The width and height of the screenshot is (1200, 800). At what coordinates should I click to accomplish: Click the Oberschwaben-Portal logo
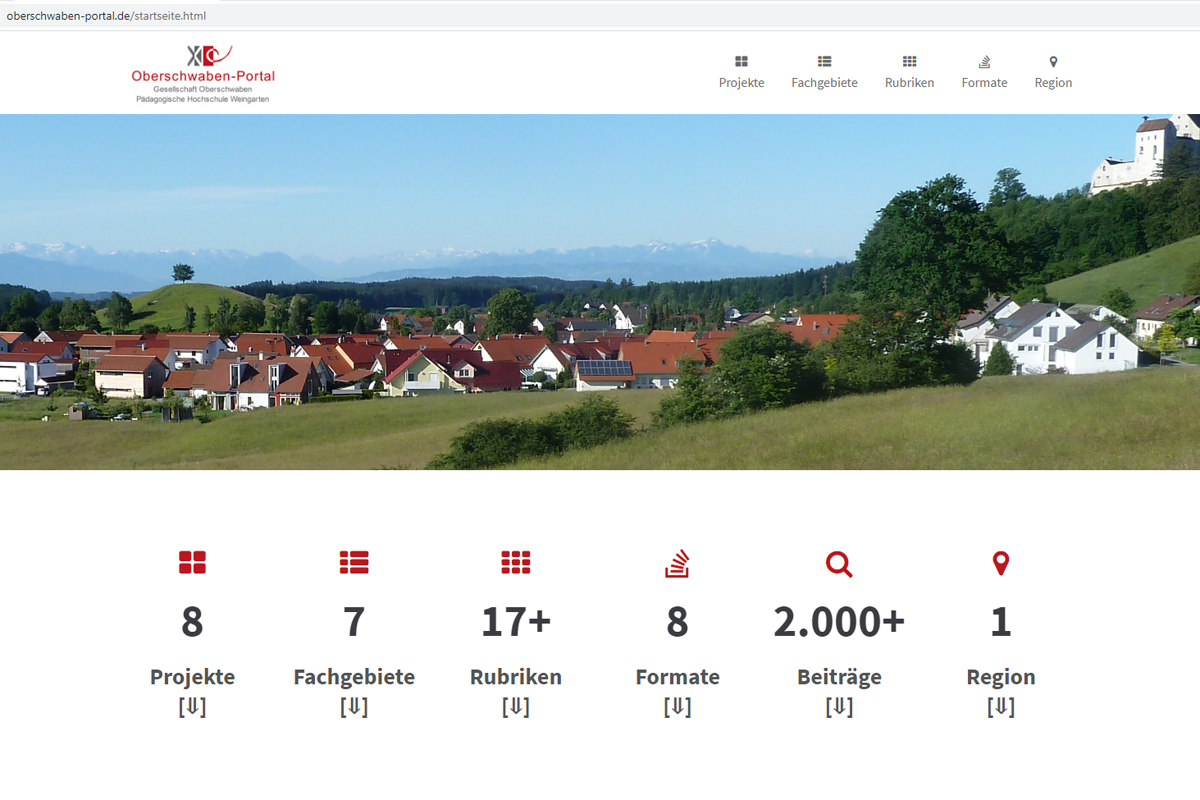point(203,73)
